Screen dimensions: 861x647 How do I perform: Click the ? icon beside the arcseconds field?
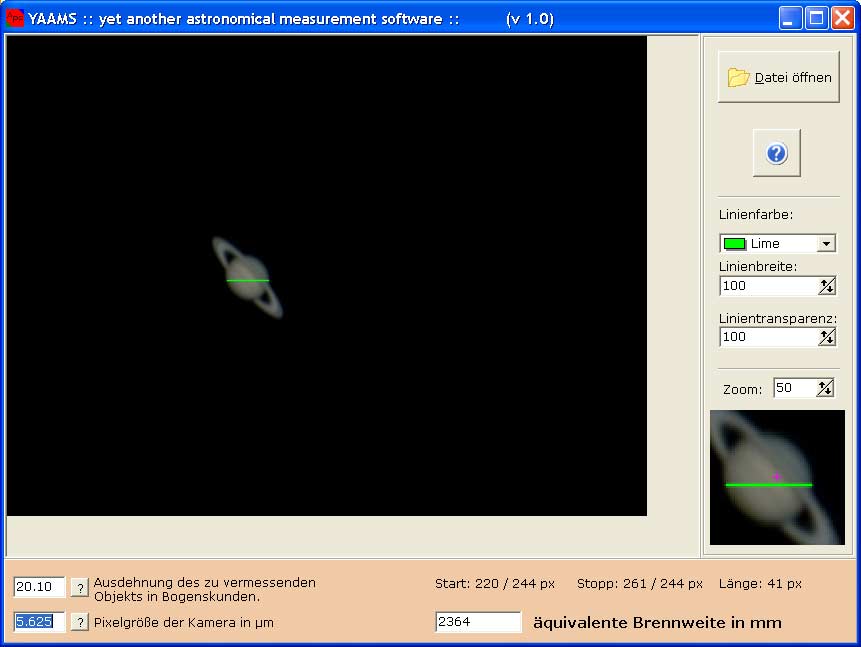[79, 587]
